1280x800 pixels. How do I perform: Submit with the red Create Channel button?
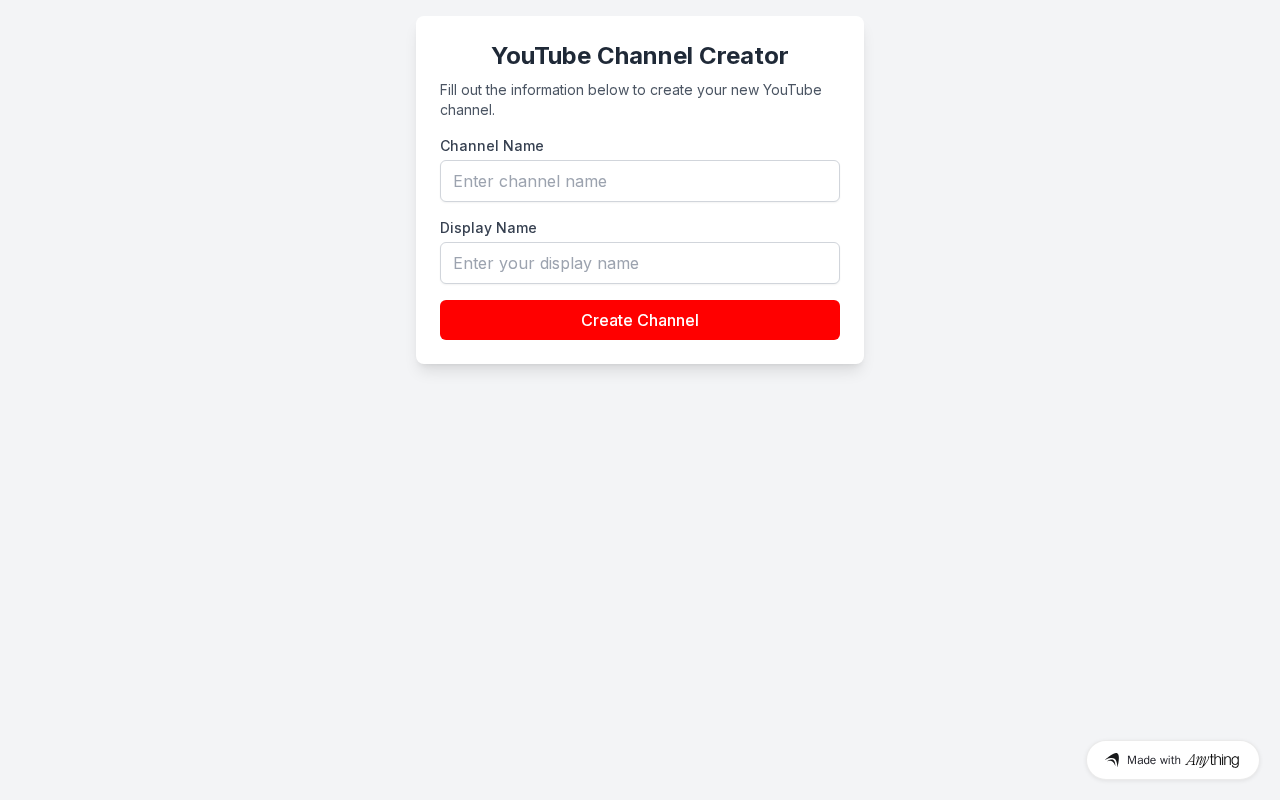pyautogui.click(x=640, y=320)
